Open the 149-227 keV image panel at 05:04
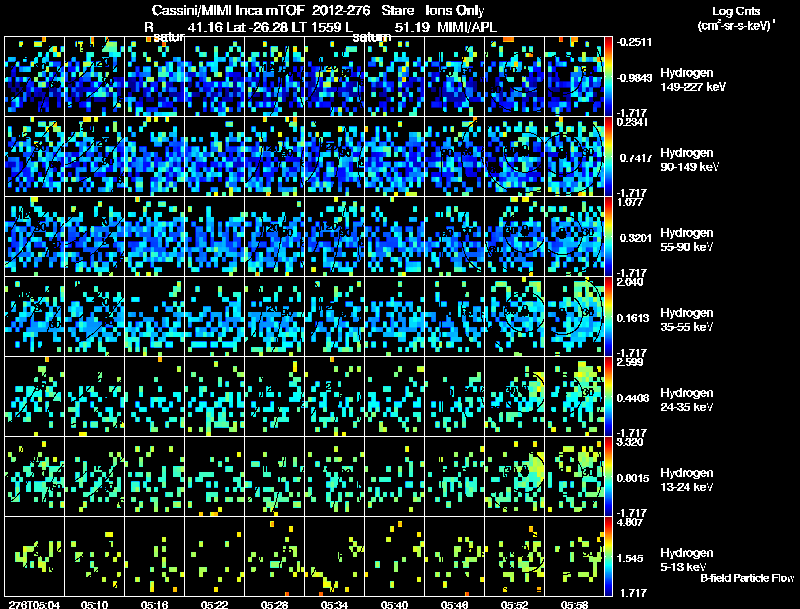The image size is (800, 609). tap(35, 76)
